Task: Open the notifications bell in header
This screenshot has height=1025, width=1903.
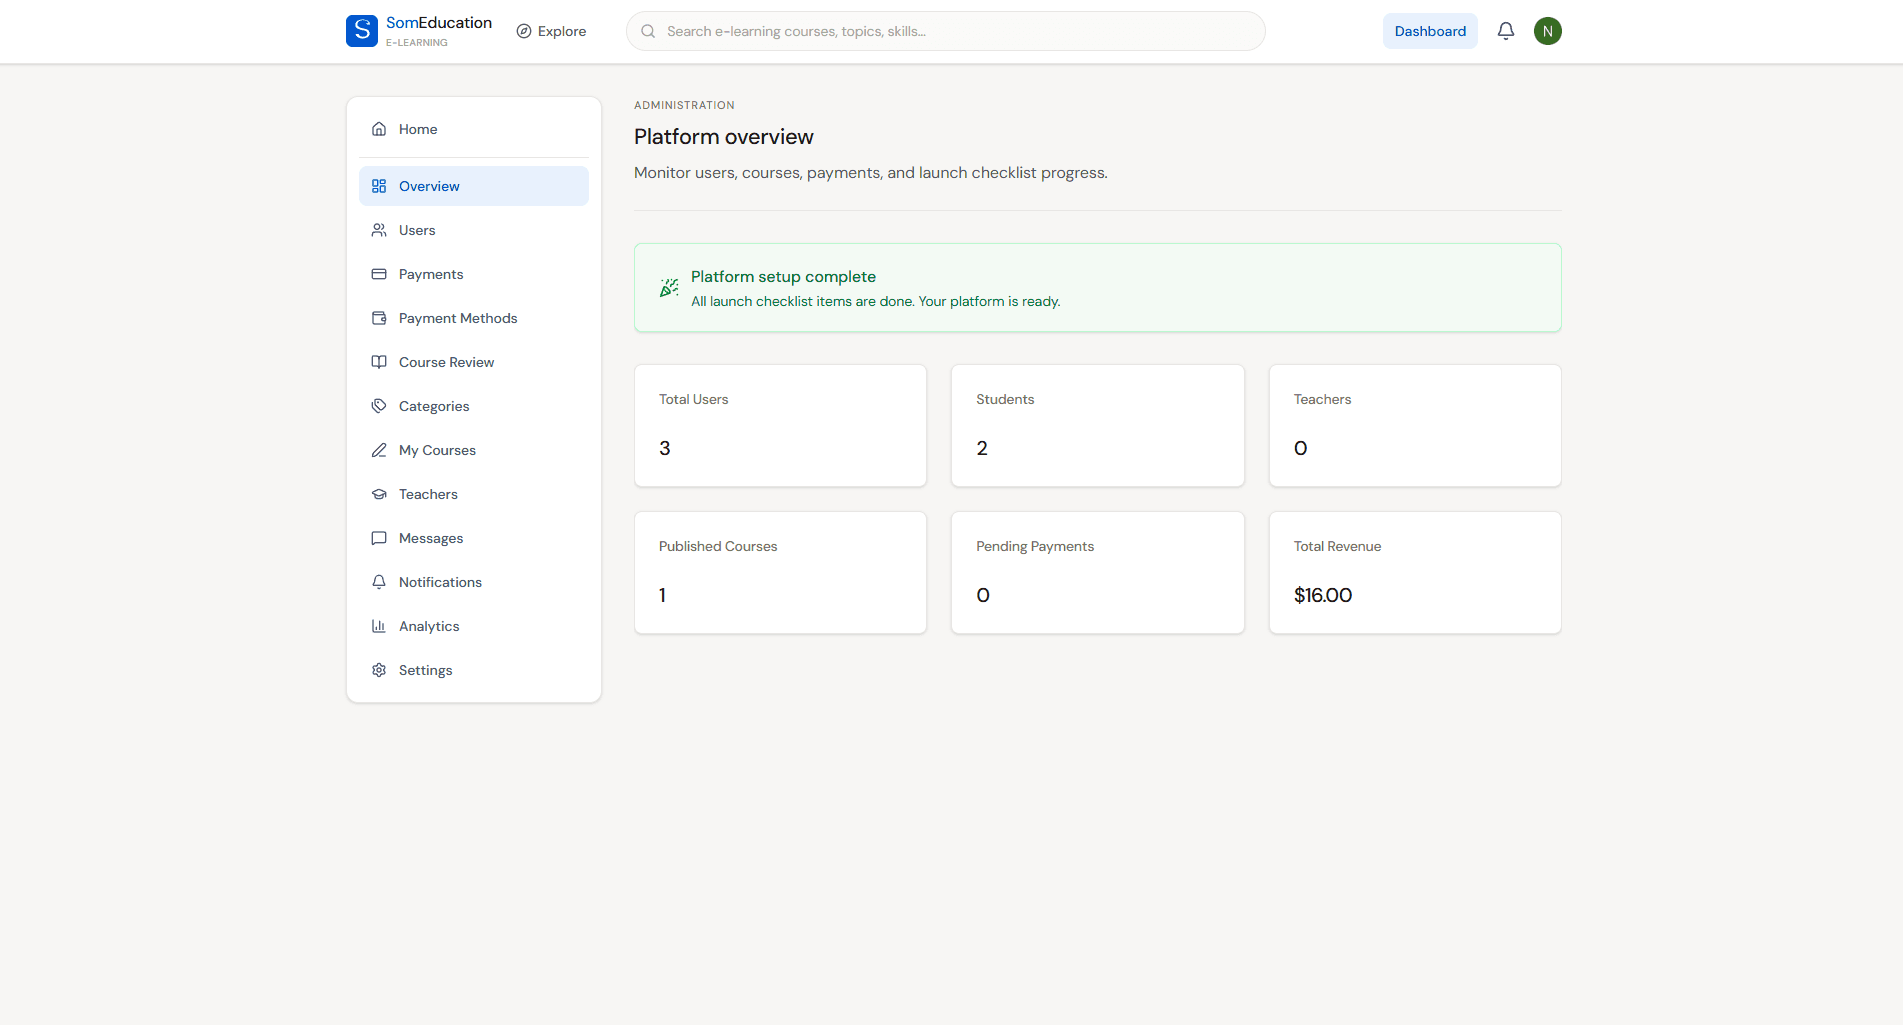Action: [x=1506, y=31]
